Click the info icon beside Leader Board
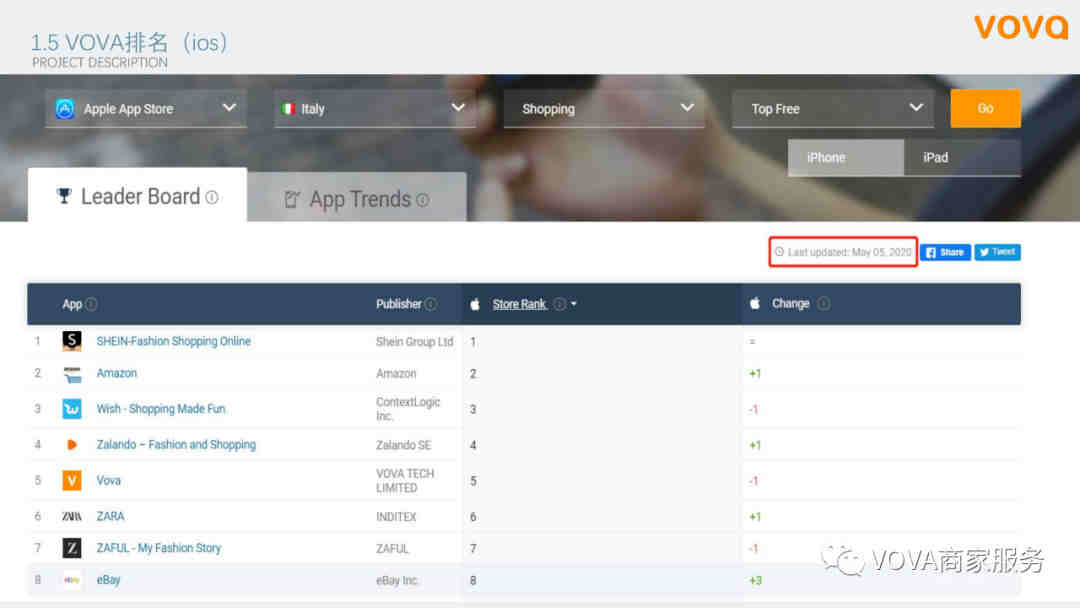The height and width of the screenshot is (608, 1080). coord(212,198)
